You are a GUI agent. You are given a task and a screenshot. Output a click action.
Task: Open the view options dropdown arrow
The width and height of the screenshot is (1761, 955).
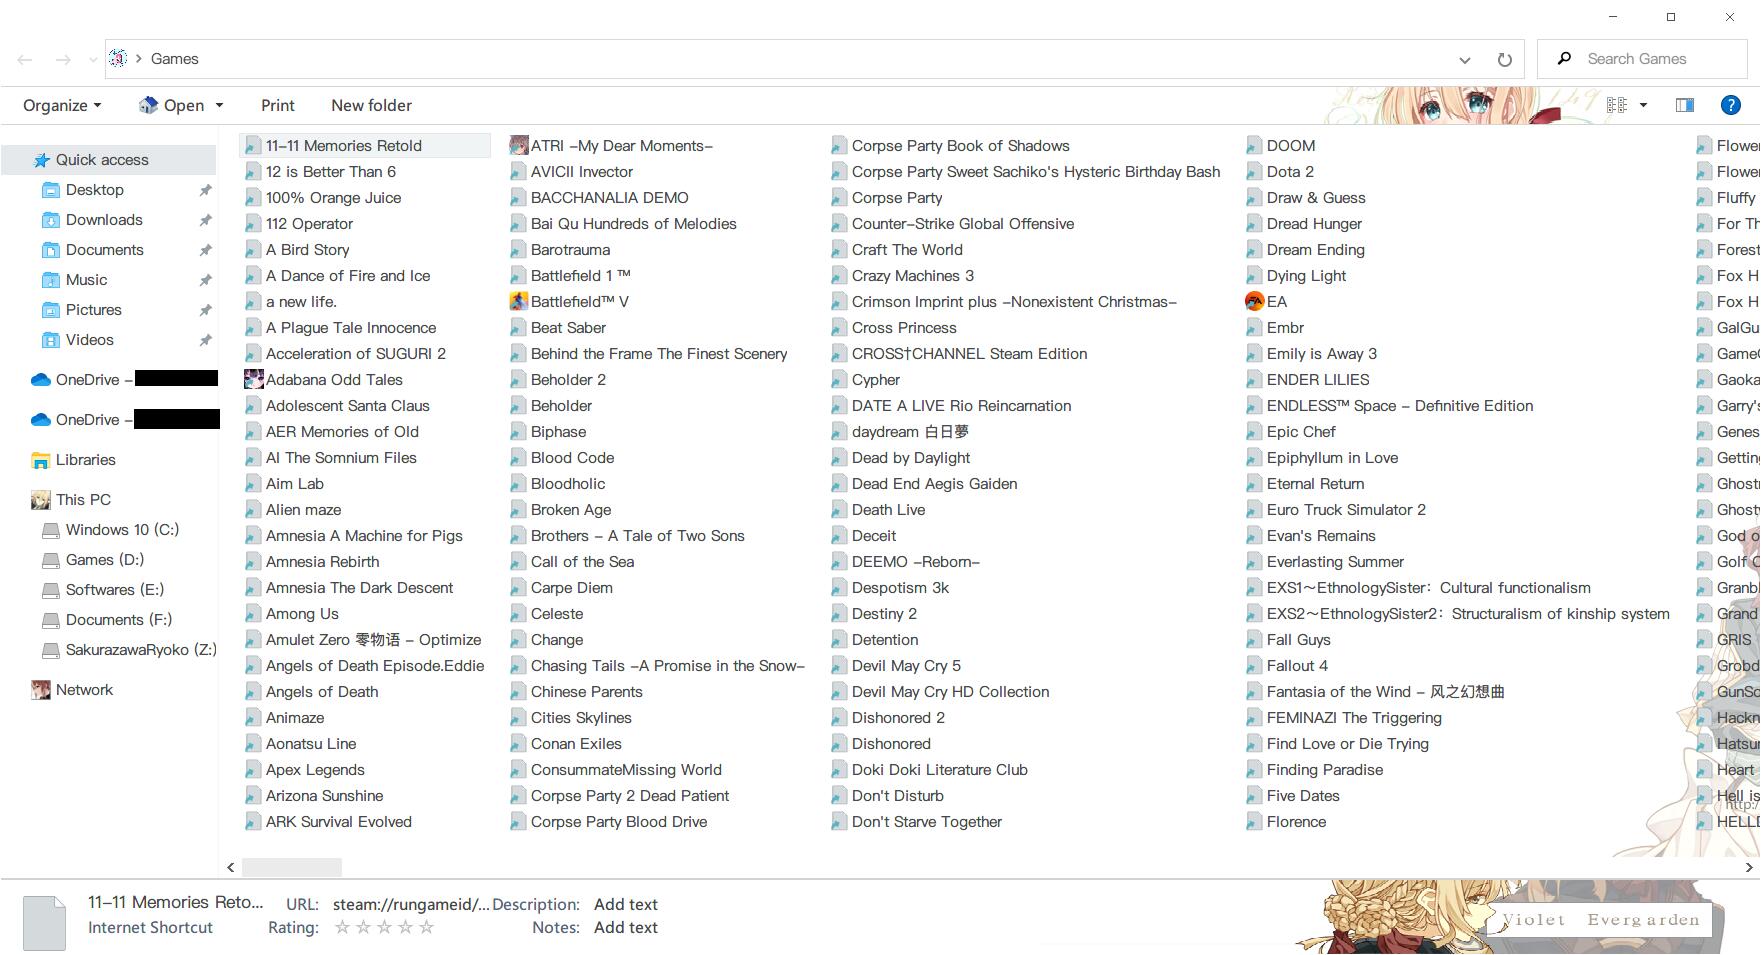tap(1643, 105)
